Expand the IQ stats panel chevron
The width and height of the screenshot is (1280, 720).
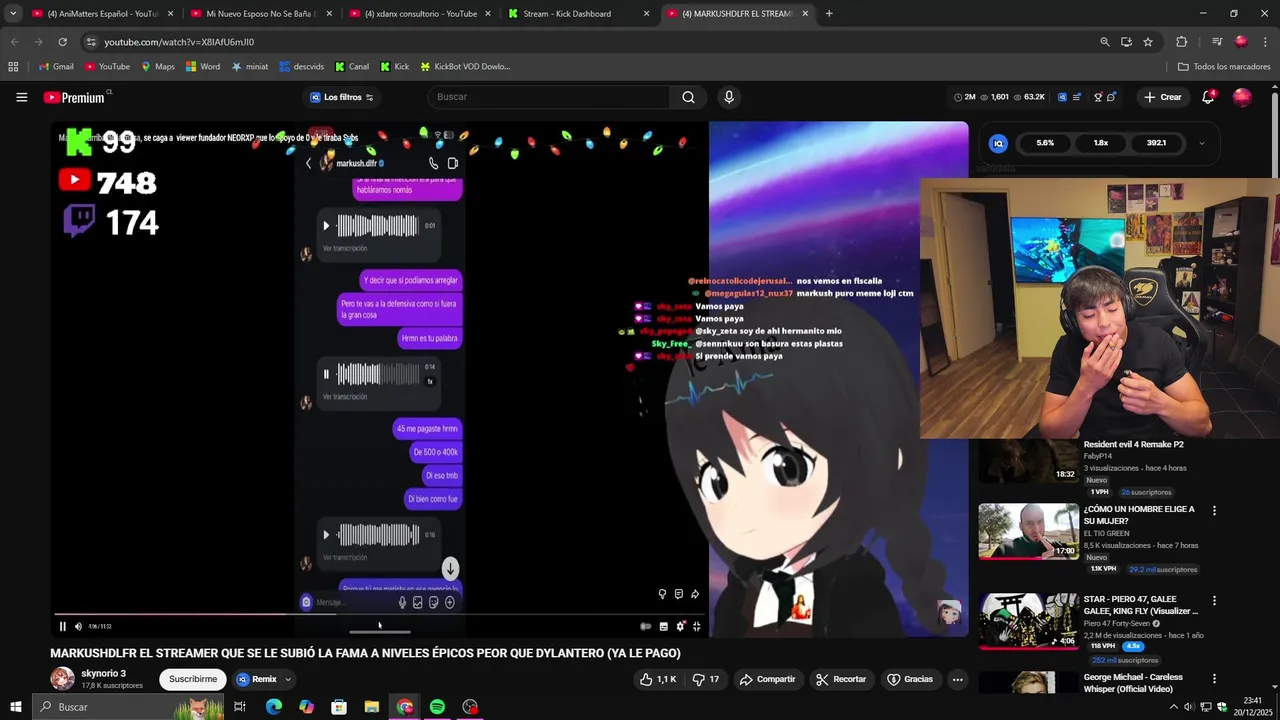pos(1201,143)
